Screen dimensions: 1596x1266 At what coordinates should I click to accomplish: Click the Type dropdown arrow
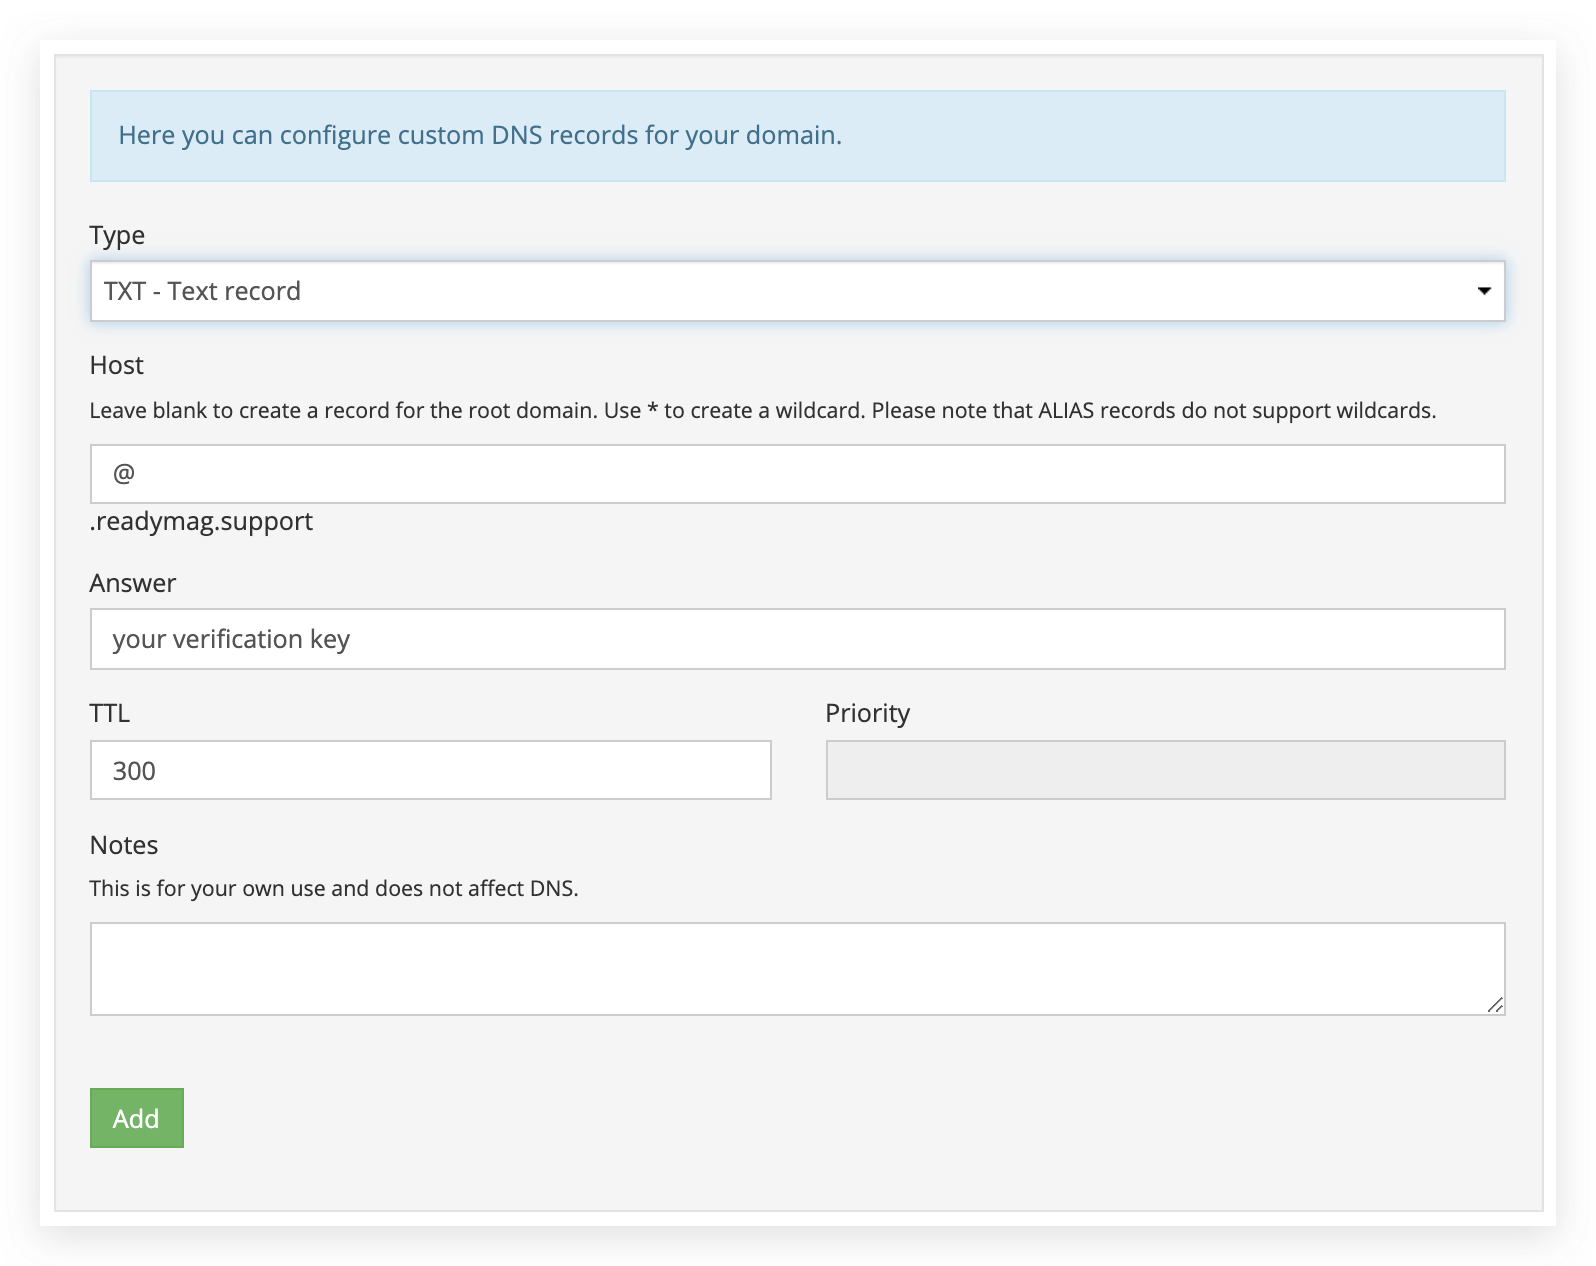pyautogui.click(x=1483, y=291)
